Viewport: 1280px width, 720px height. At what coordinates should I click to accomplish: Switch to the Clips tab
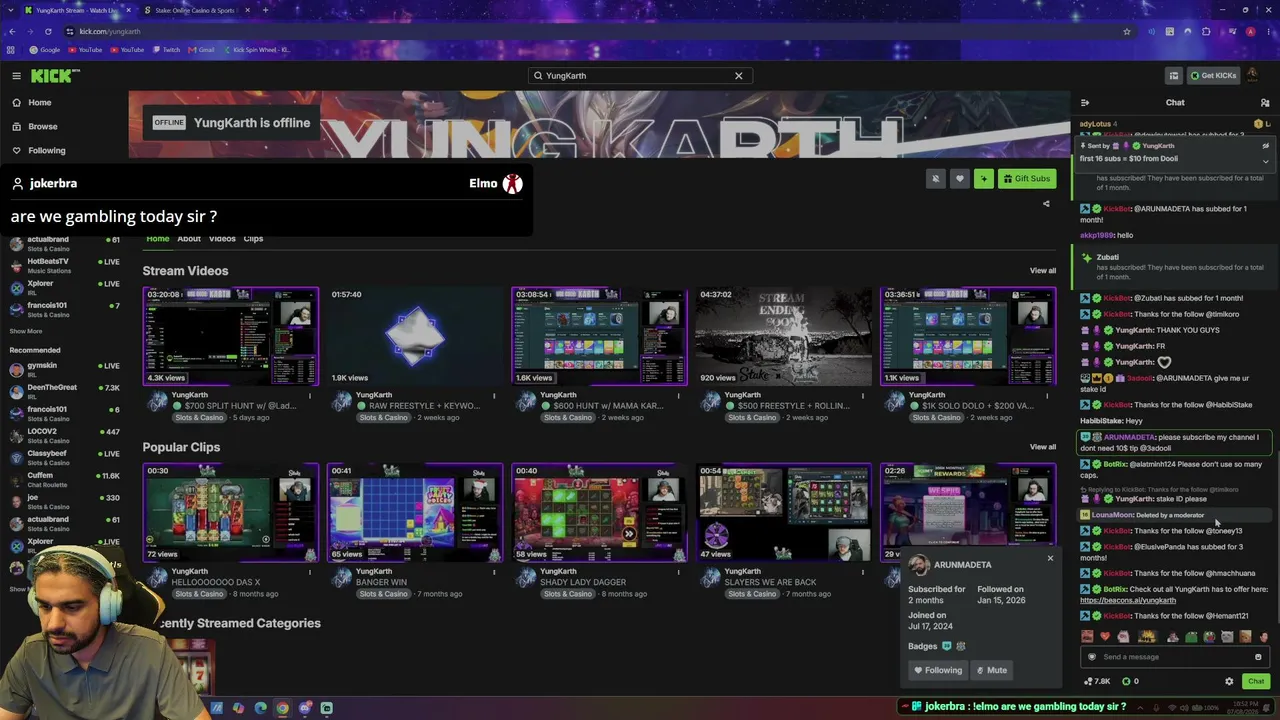pyautogui.click(x=253, y=239)
